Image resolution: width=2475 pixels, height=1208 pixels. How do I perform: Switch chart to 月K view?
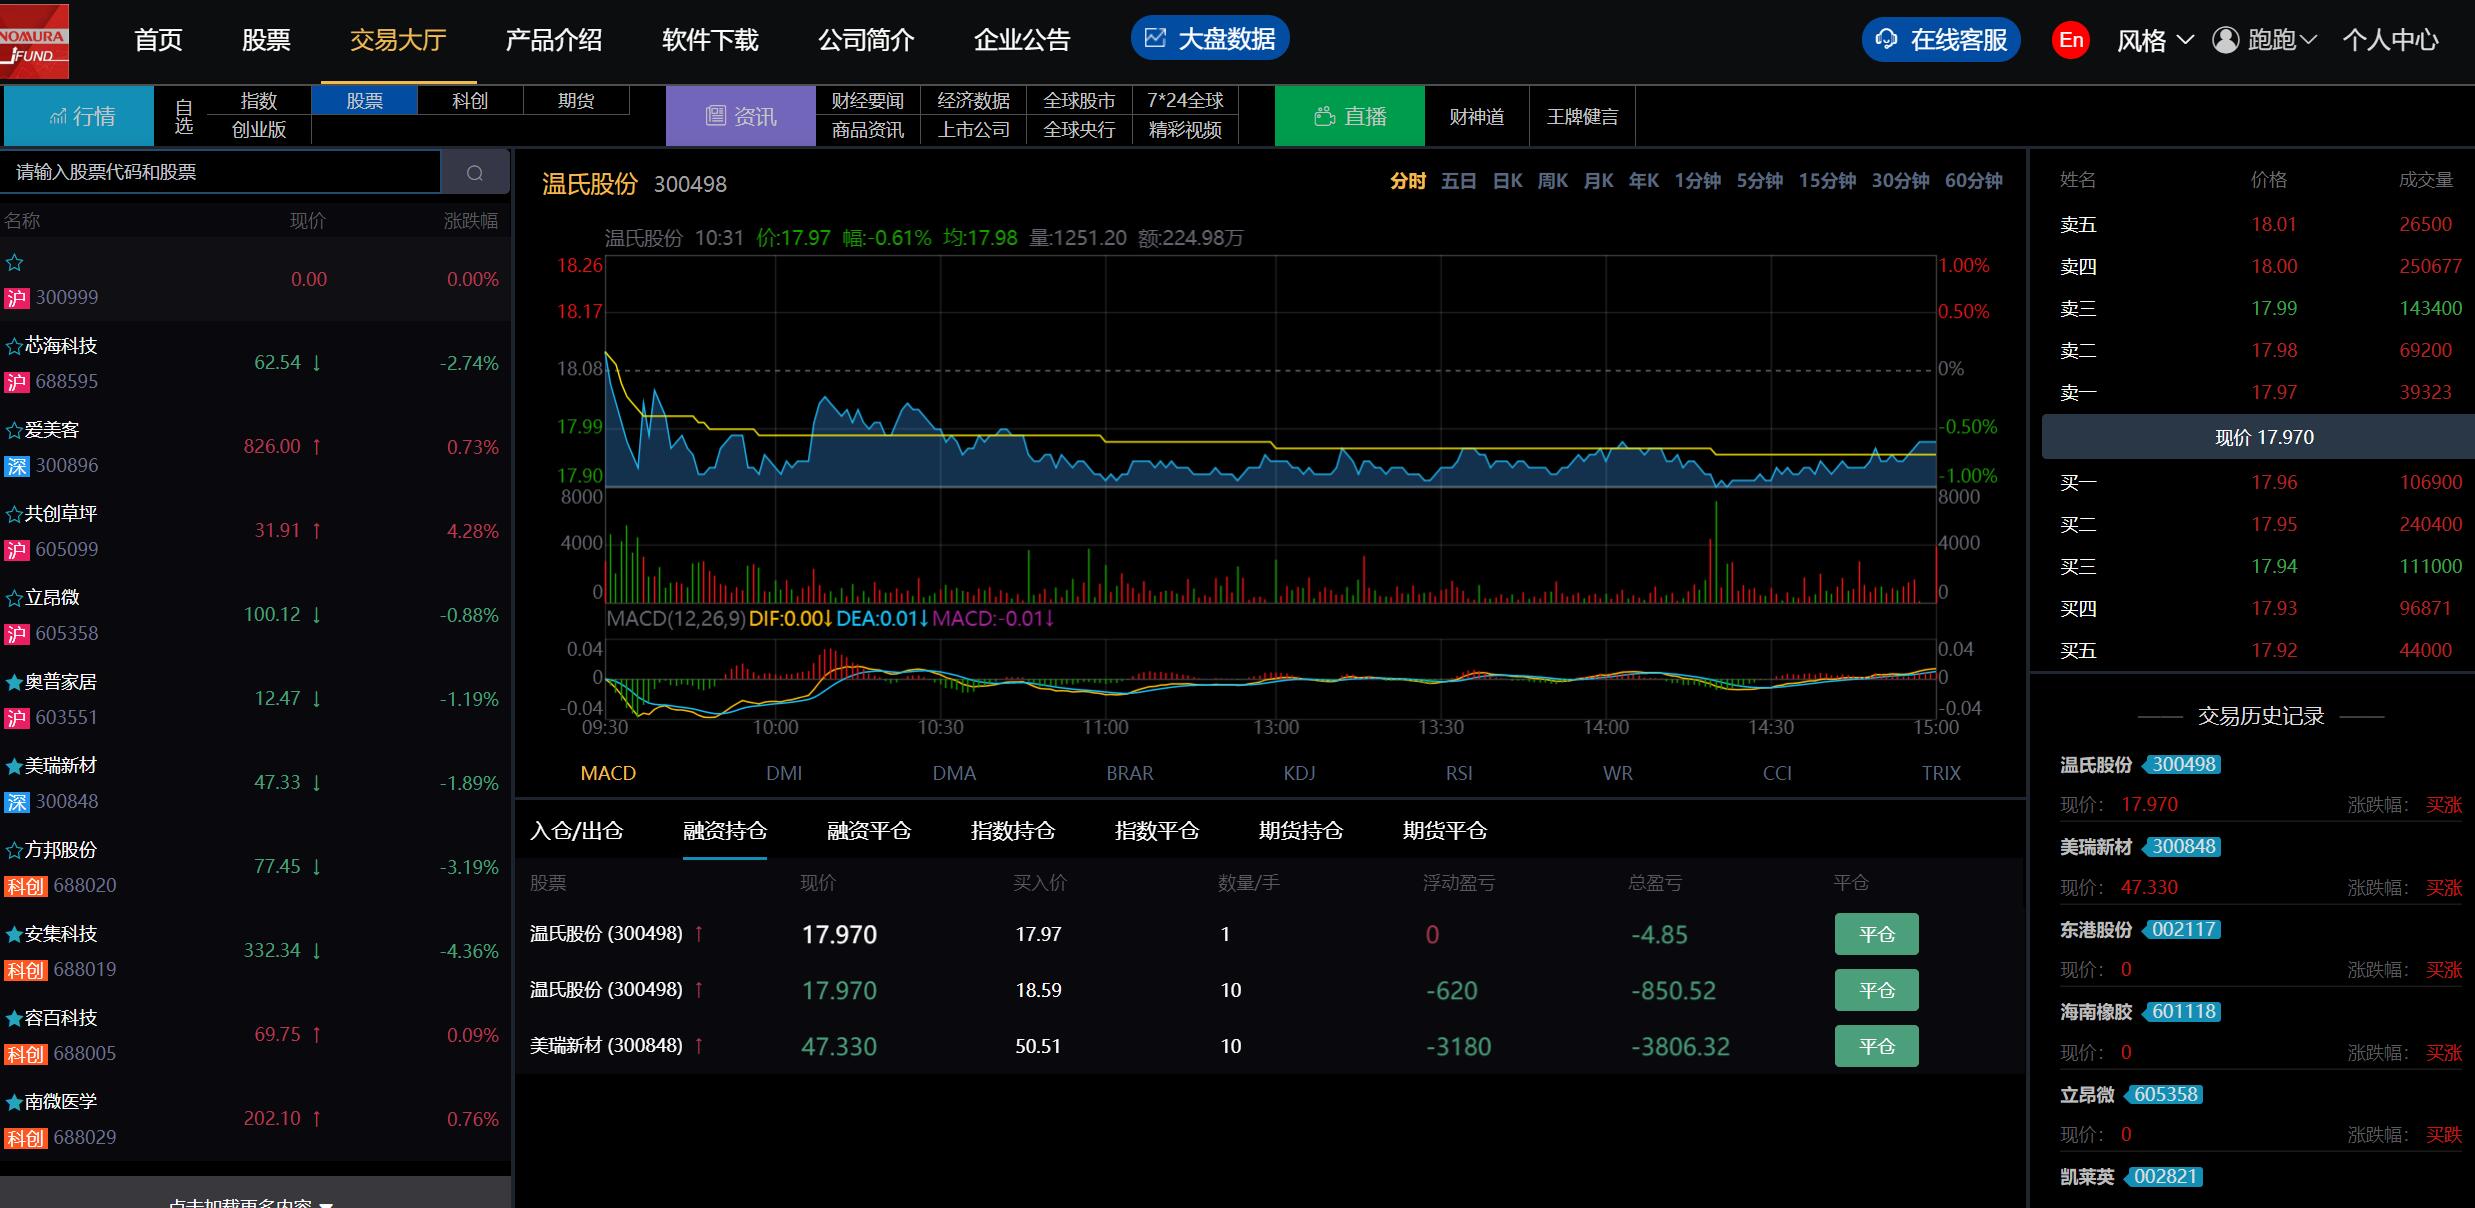click(1598, 181)
